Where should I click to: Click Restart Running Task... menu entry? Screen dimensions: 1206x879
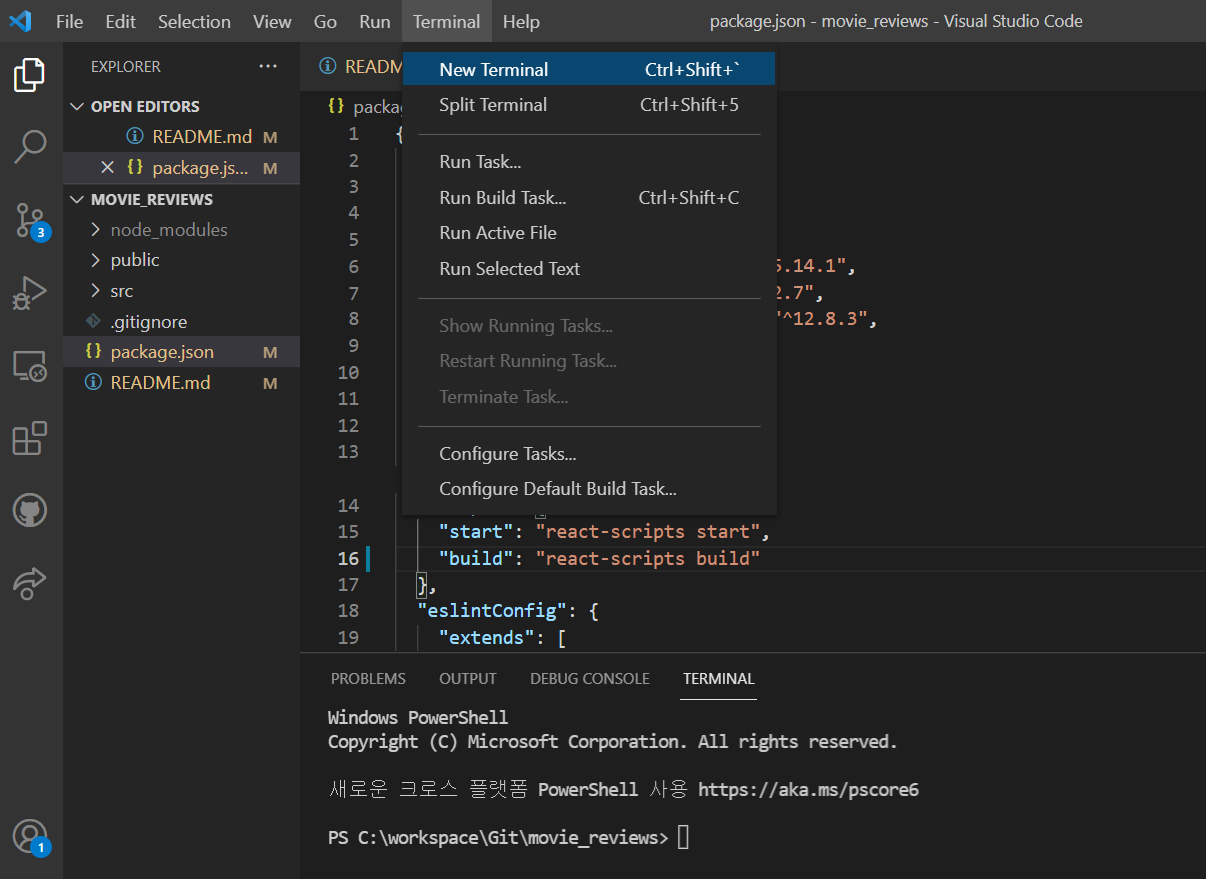pos(589,361)
